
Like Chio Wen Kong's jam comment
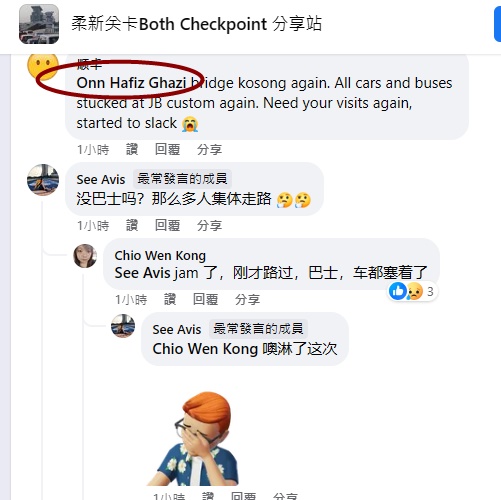170,300
